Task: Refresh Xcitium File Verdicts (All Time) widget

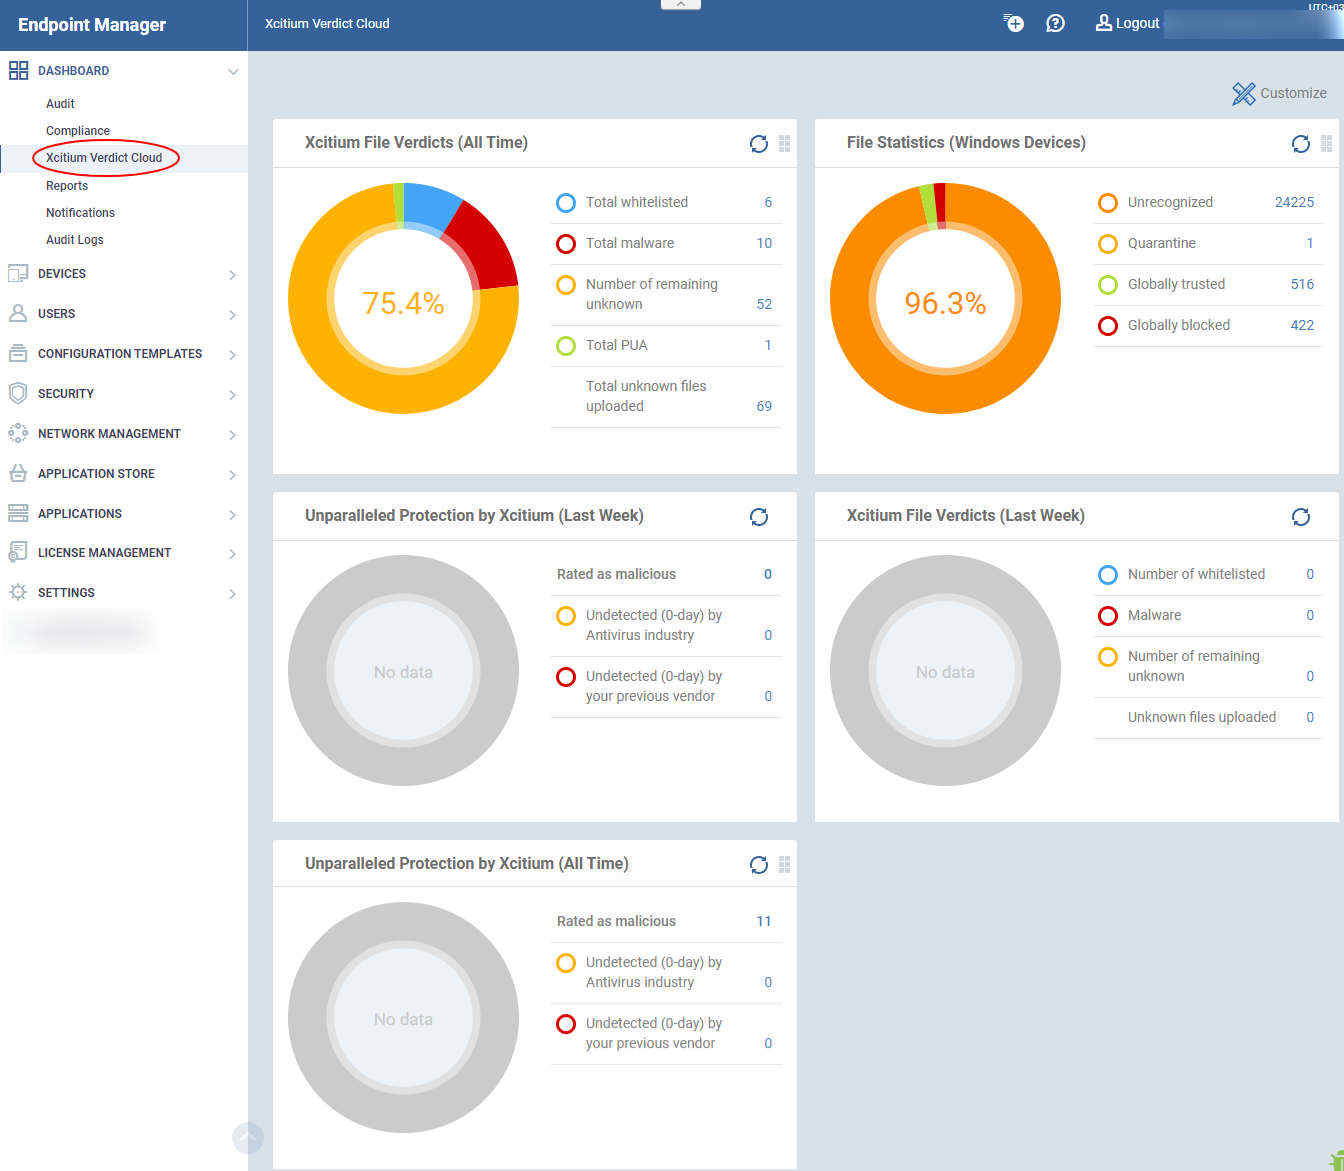Action: click(x=759, y=144)
